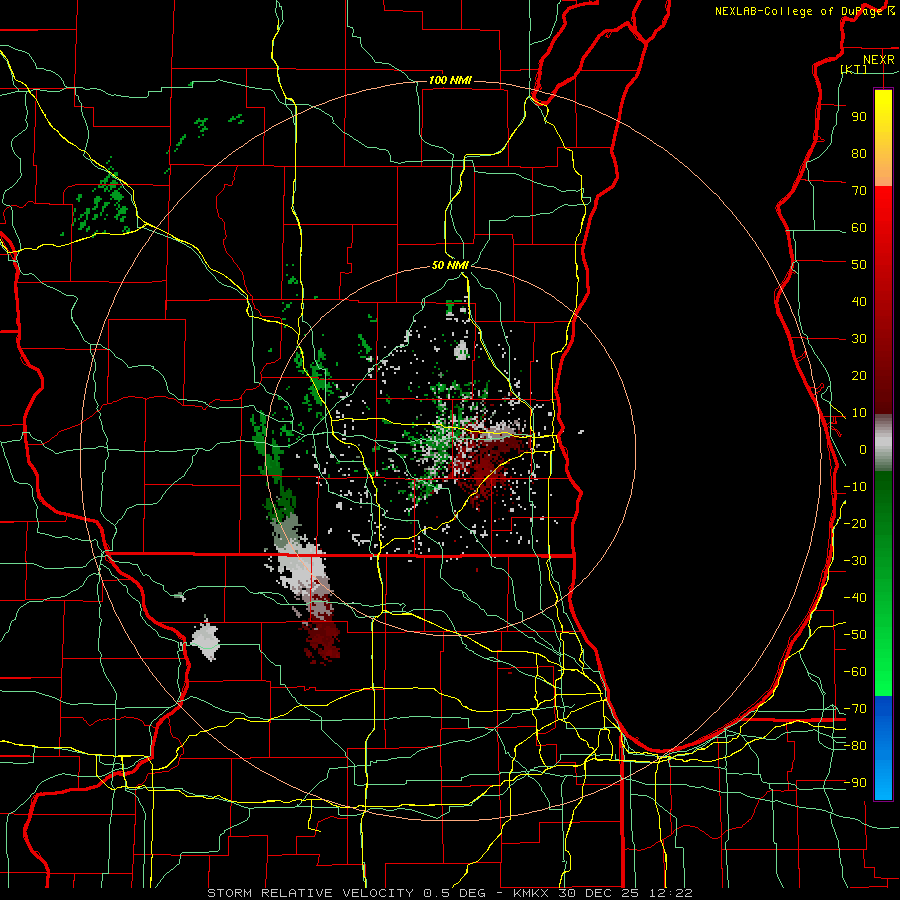Click the STORM RELATIVE VELOCITY caption text

310,893
